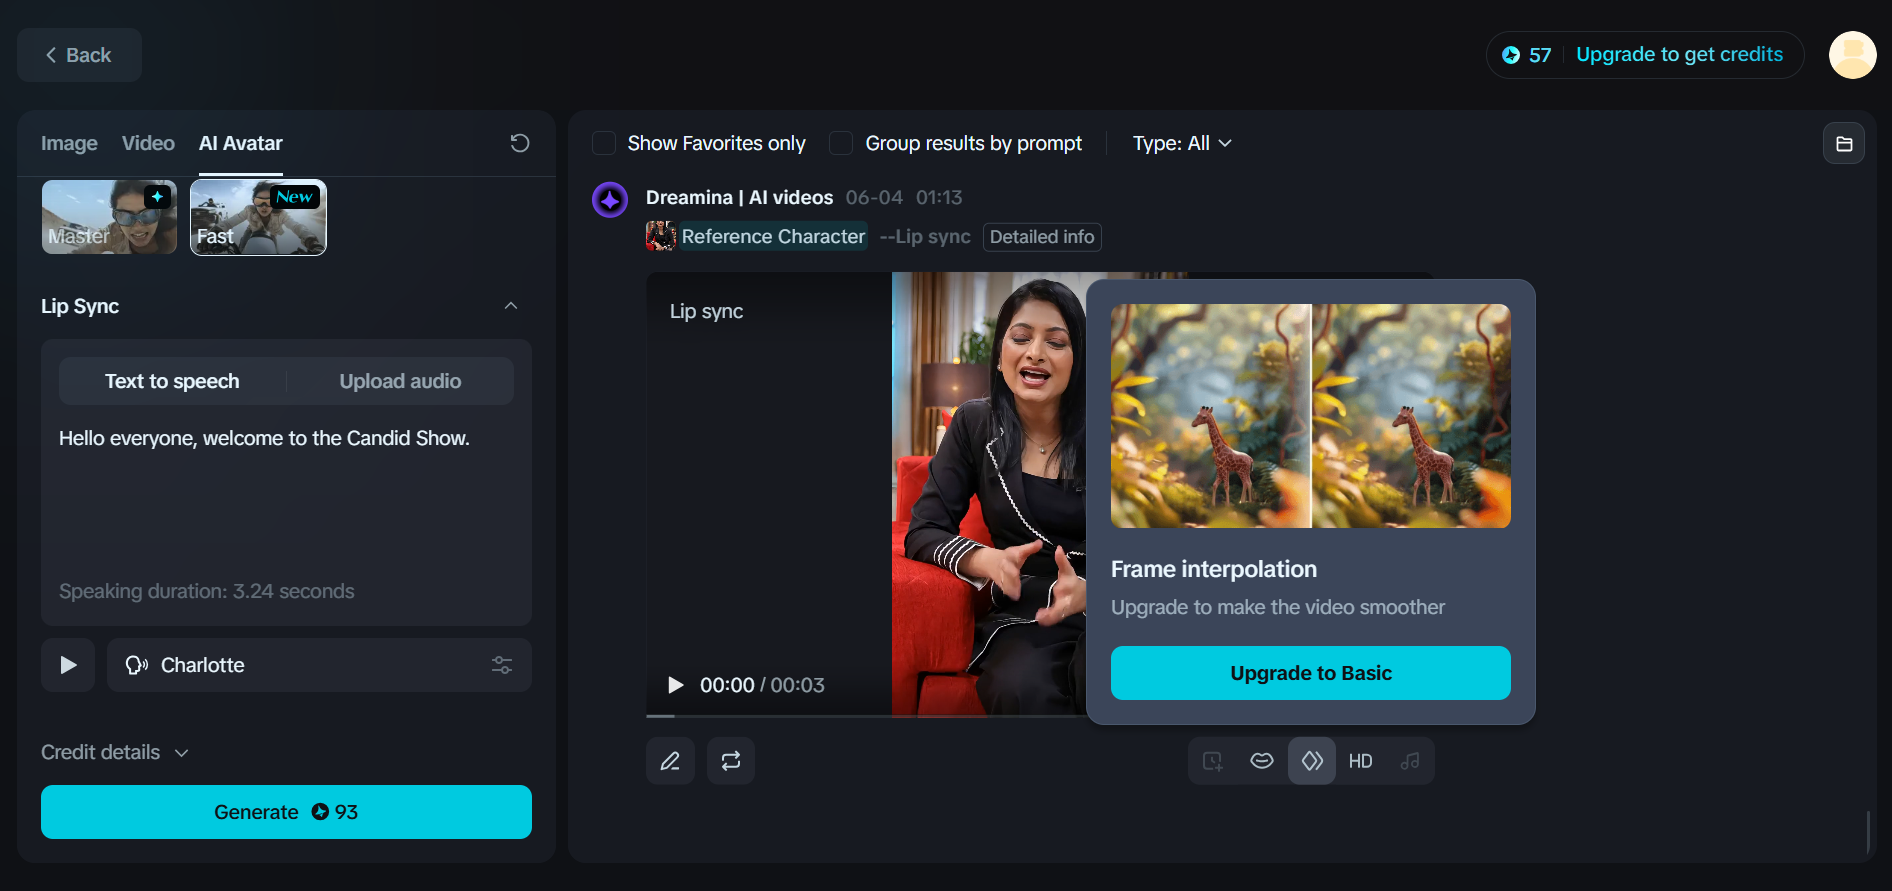Click the Dreamina AI videos logo icon
This screenshot has height=891, width=1892.
(x=610, y=200)
